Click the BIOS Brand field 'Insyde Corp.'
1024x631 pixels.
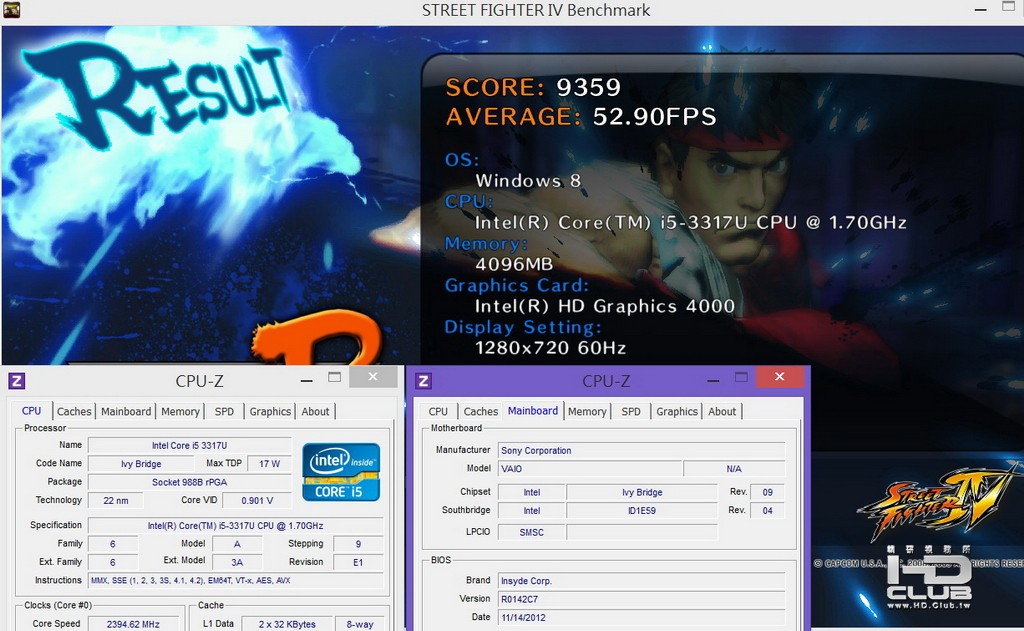641,581
